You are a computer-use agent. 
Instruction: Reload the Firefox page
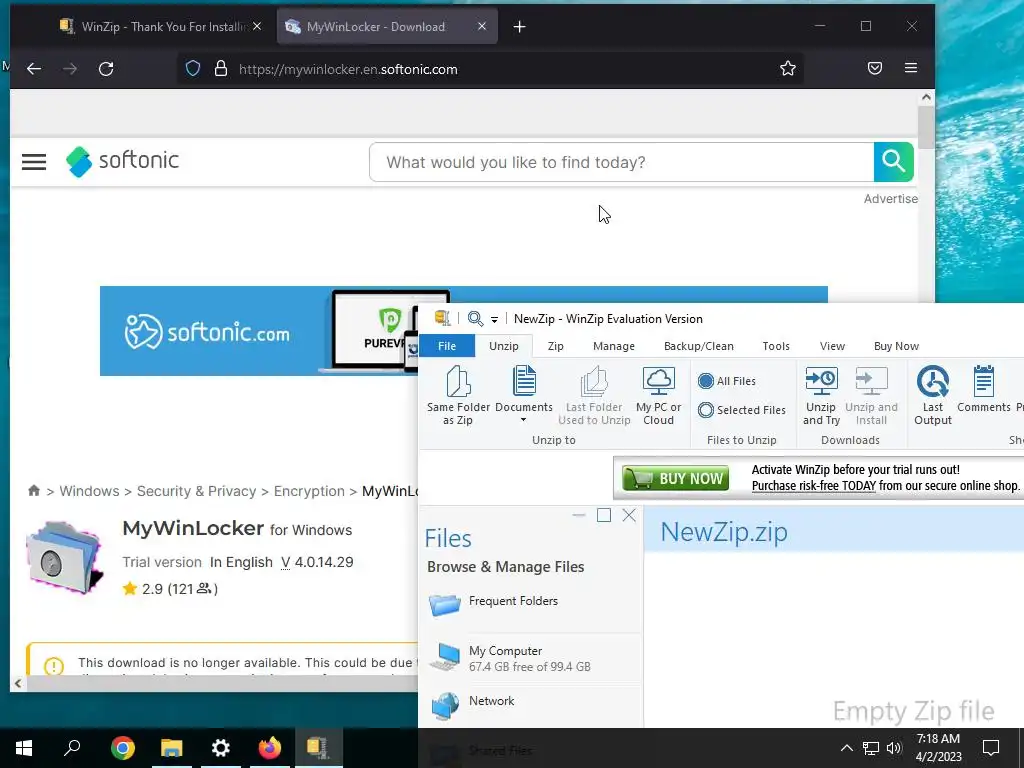(106, 69)
